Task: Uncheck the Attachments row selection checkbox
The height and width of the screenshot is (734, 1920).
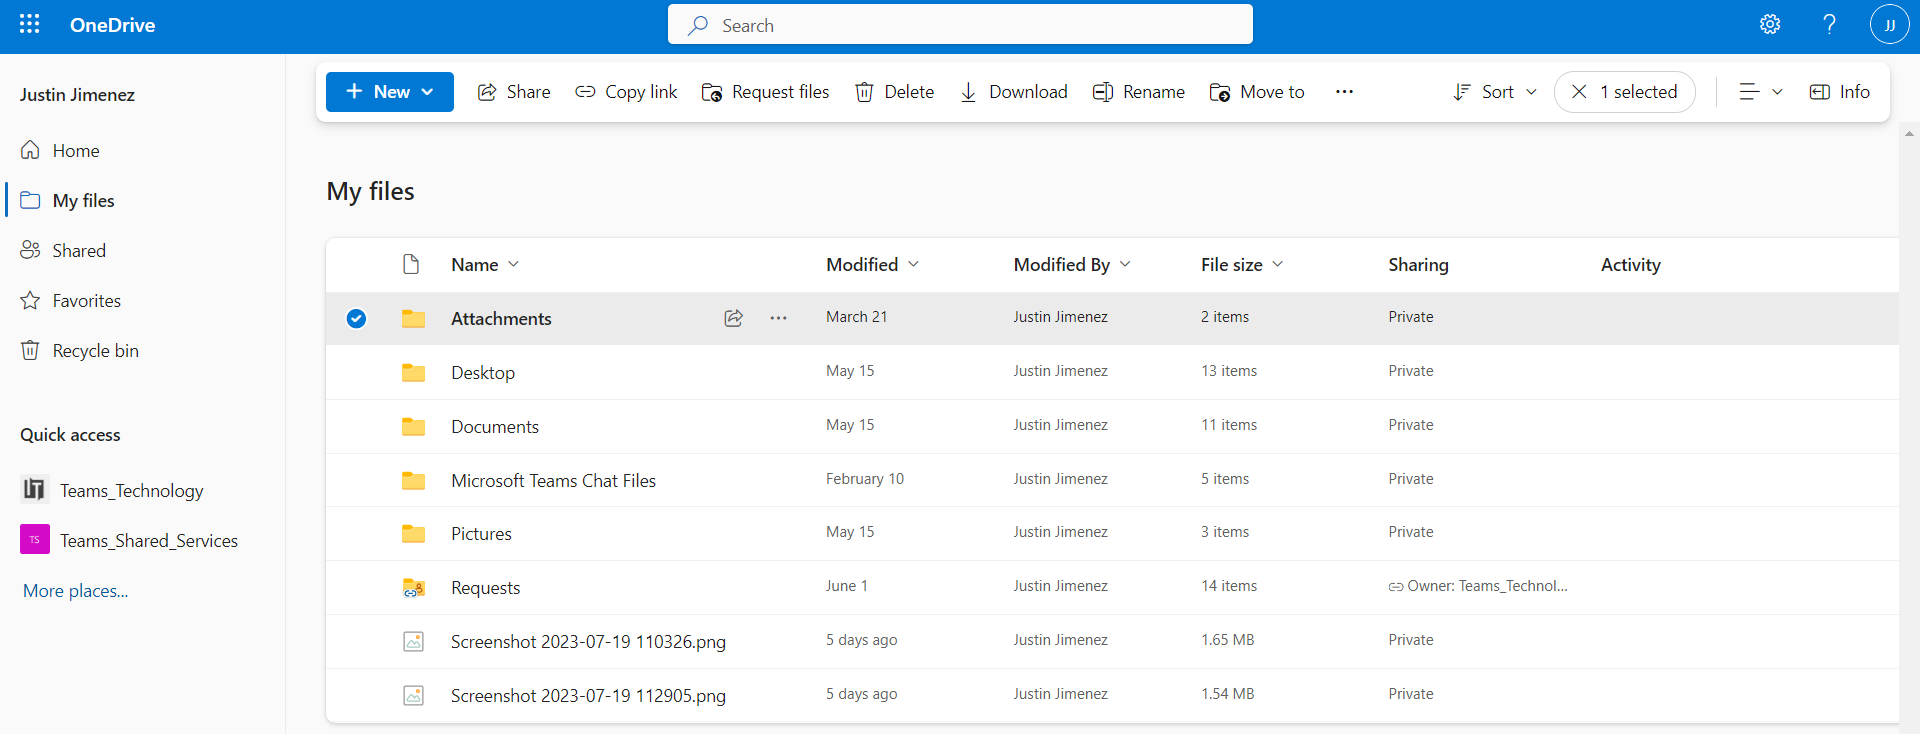Action: 356,319
